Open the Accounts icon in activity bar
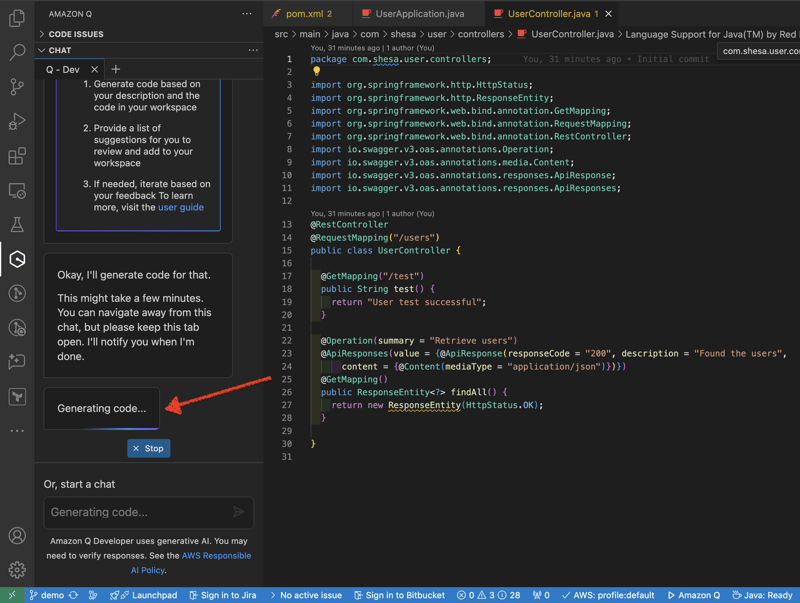This screenshot has height=603, width=800. pos(17,536)
